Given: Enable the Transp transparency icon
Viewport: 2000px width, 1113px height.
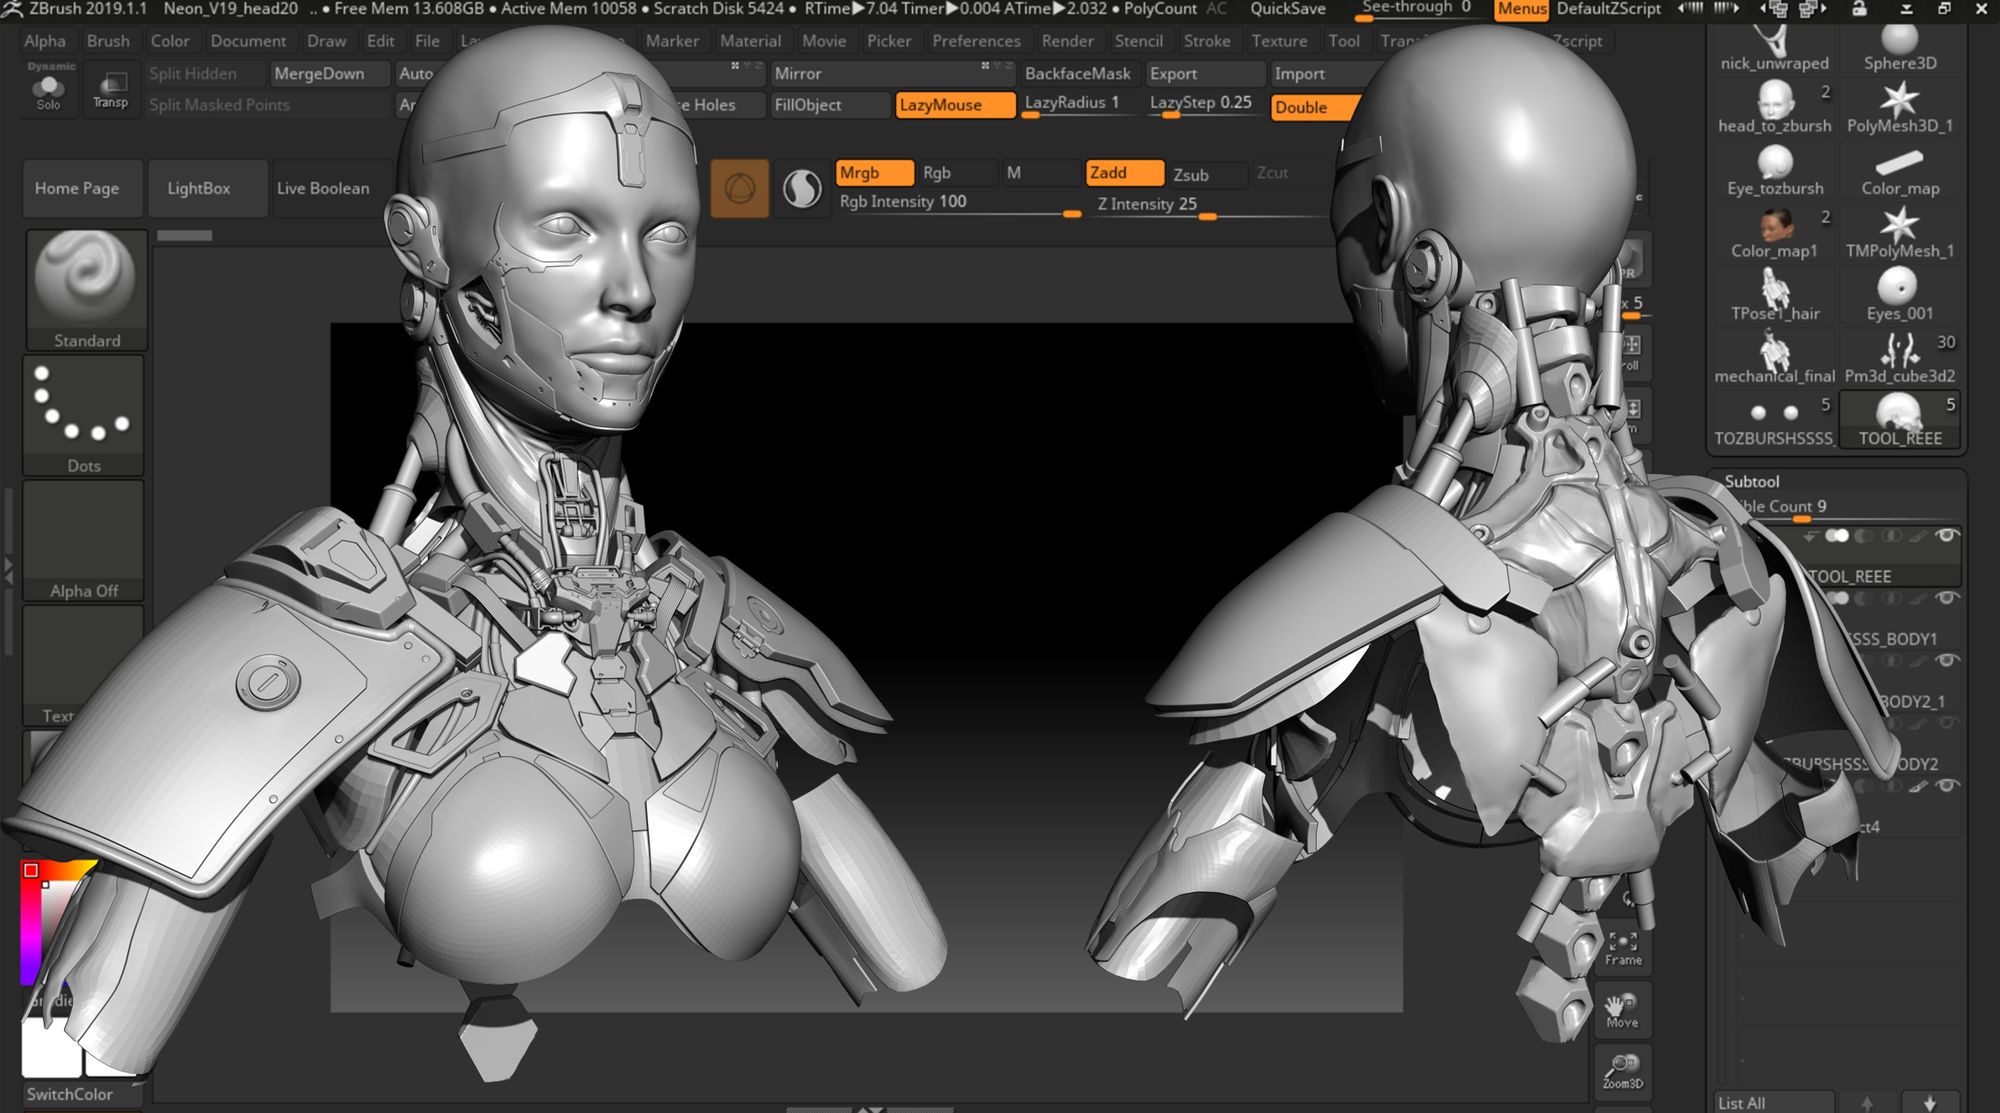Looking at the screenshot, I should click(x=110, y=89).
